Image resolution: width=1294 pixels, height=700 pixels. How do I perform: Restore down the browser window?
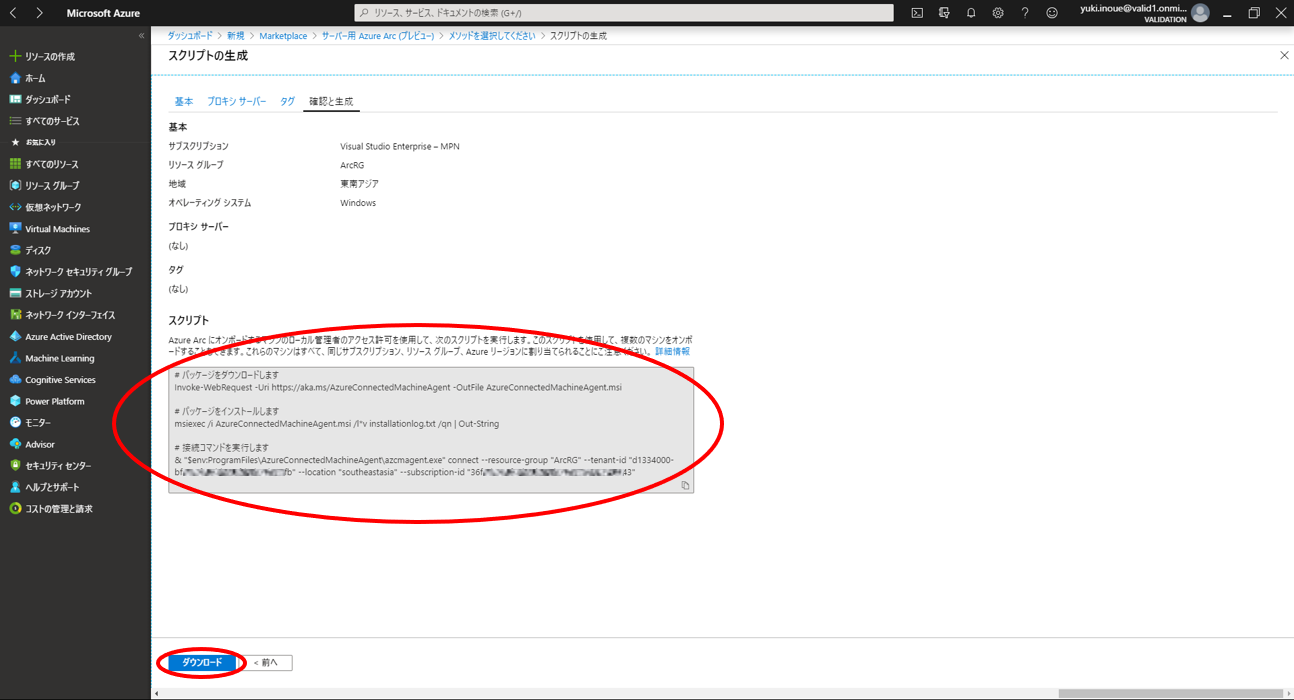tap(1254, 13)
